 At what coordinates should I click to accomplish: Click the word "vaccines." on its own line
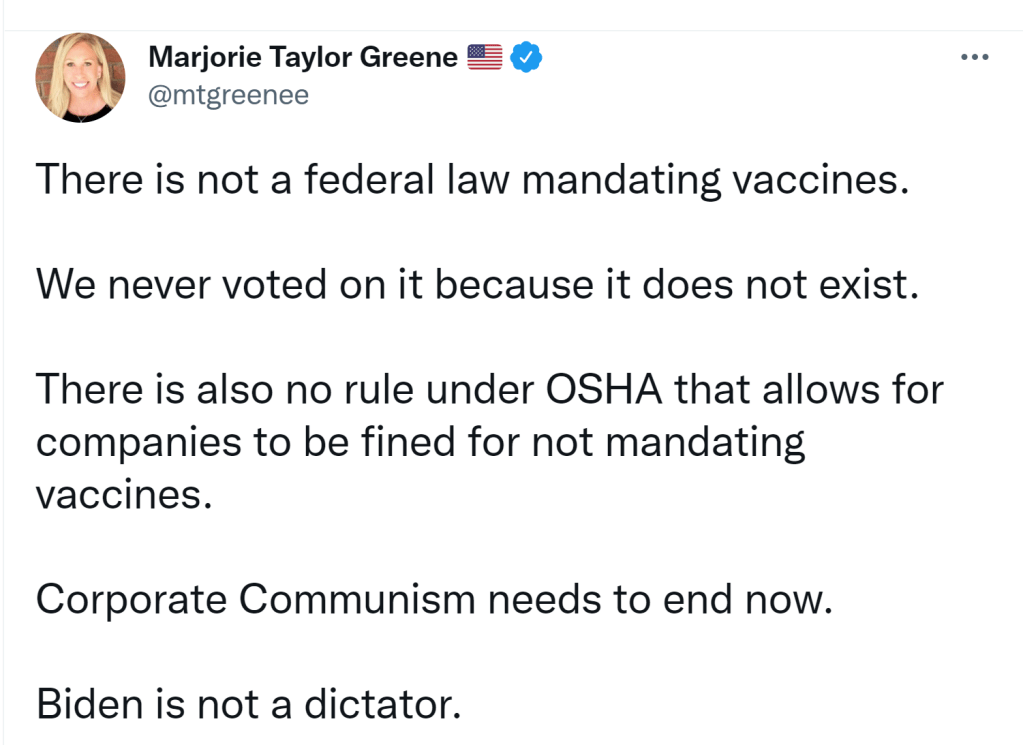click(125, 494)
